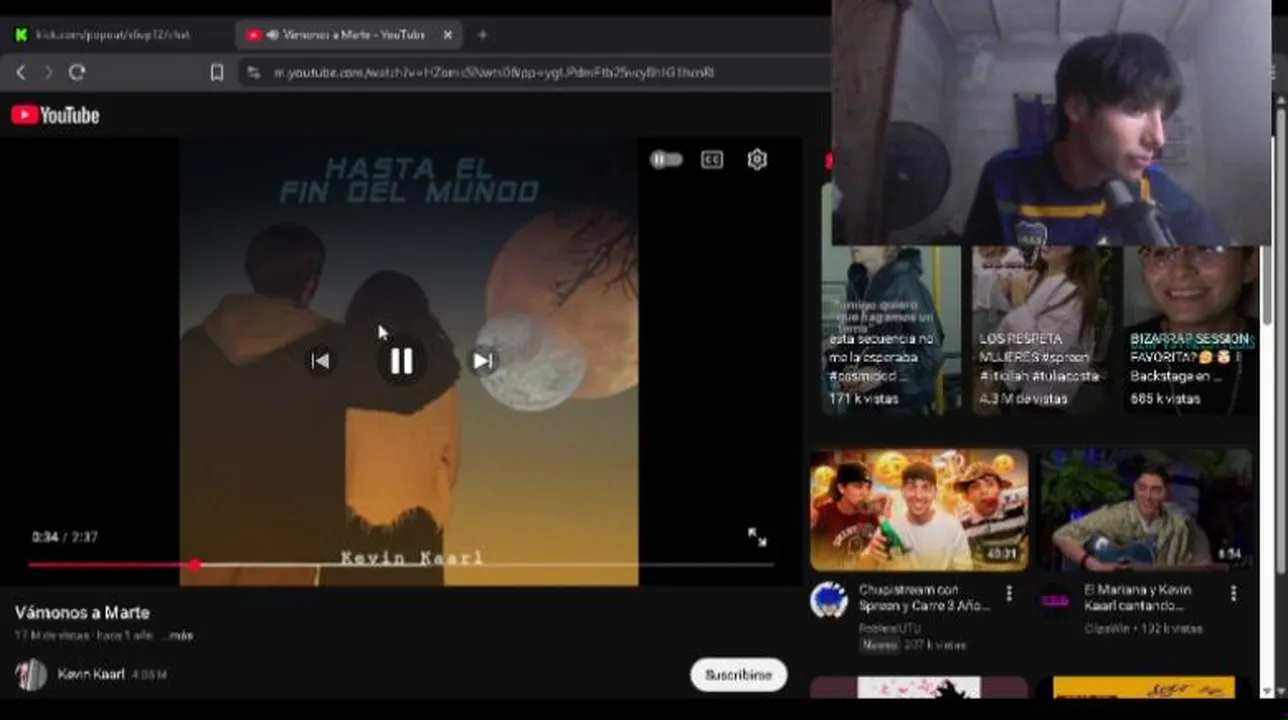Open the Chupistream channel avatar

pos(829,600)
